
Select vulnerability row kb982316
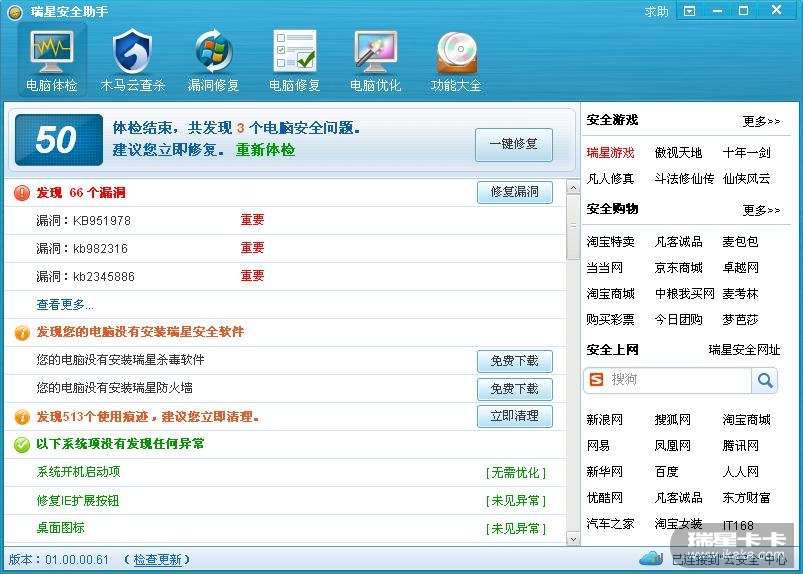tap(285, 249)
